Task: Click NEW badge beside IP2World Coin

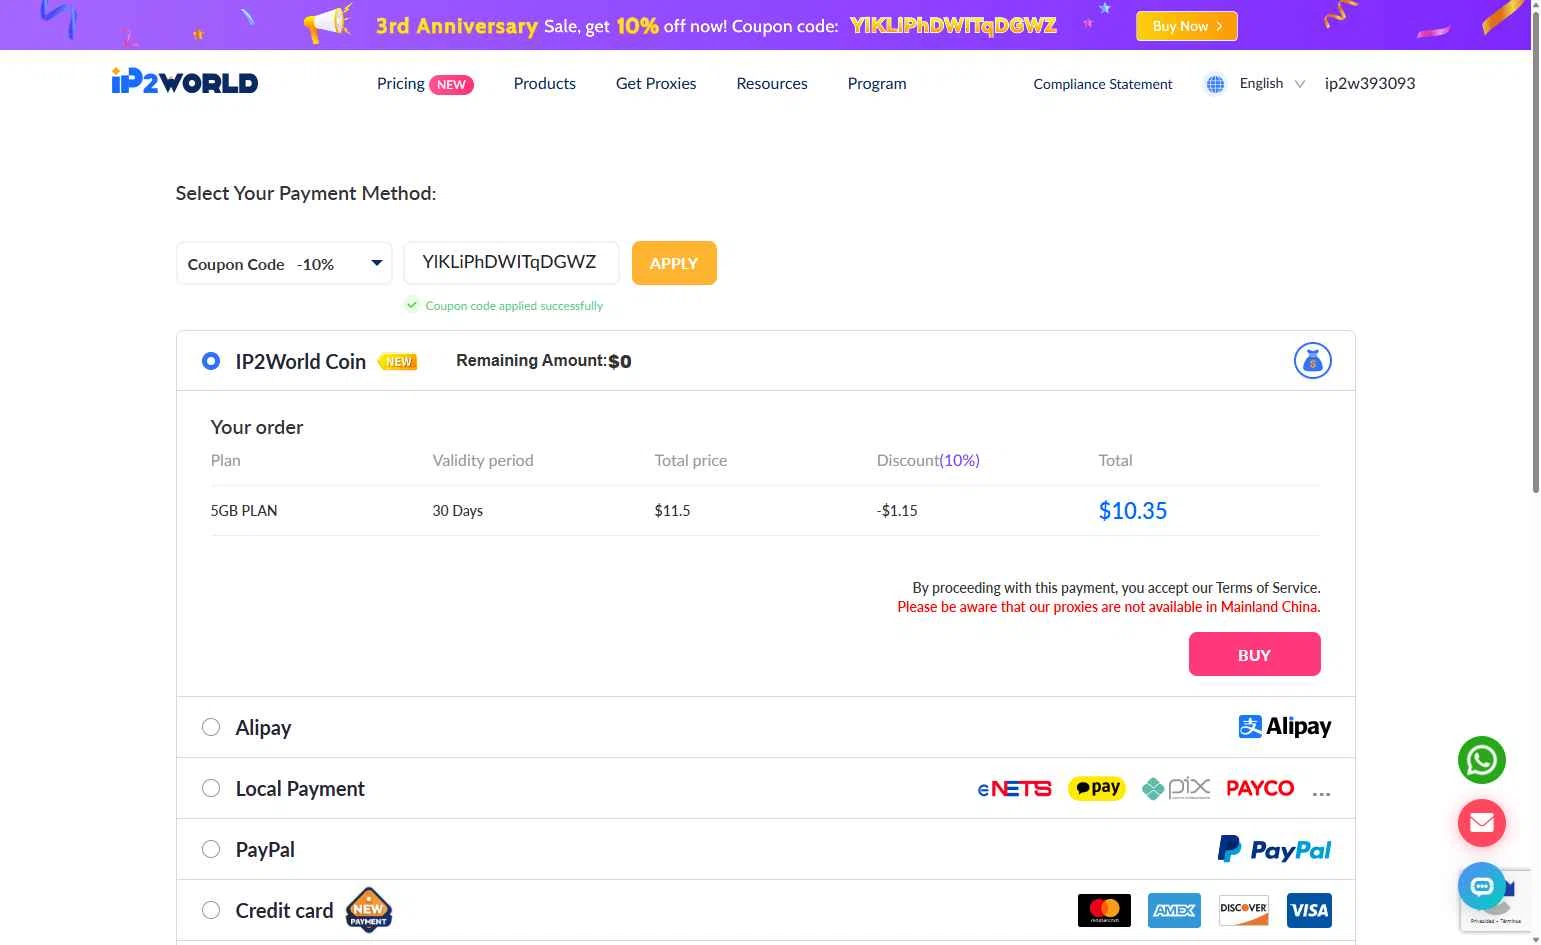Action: 398,362
